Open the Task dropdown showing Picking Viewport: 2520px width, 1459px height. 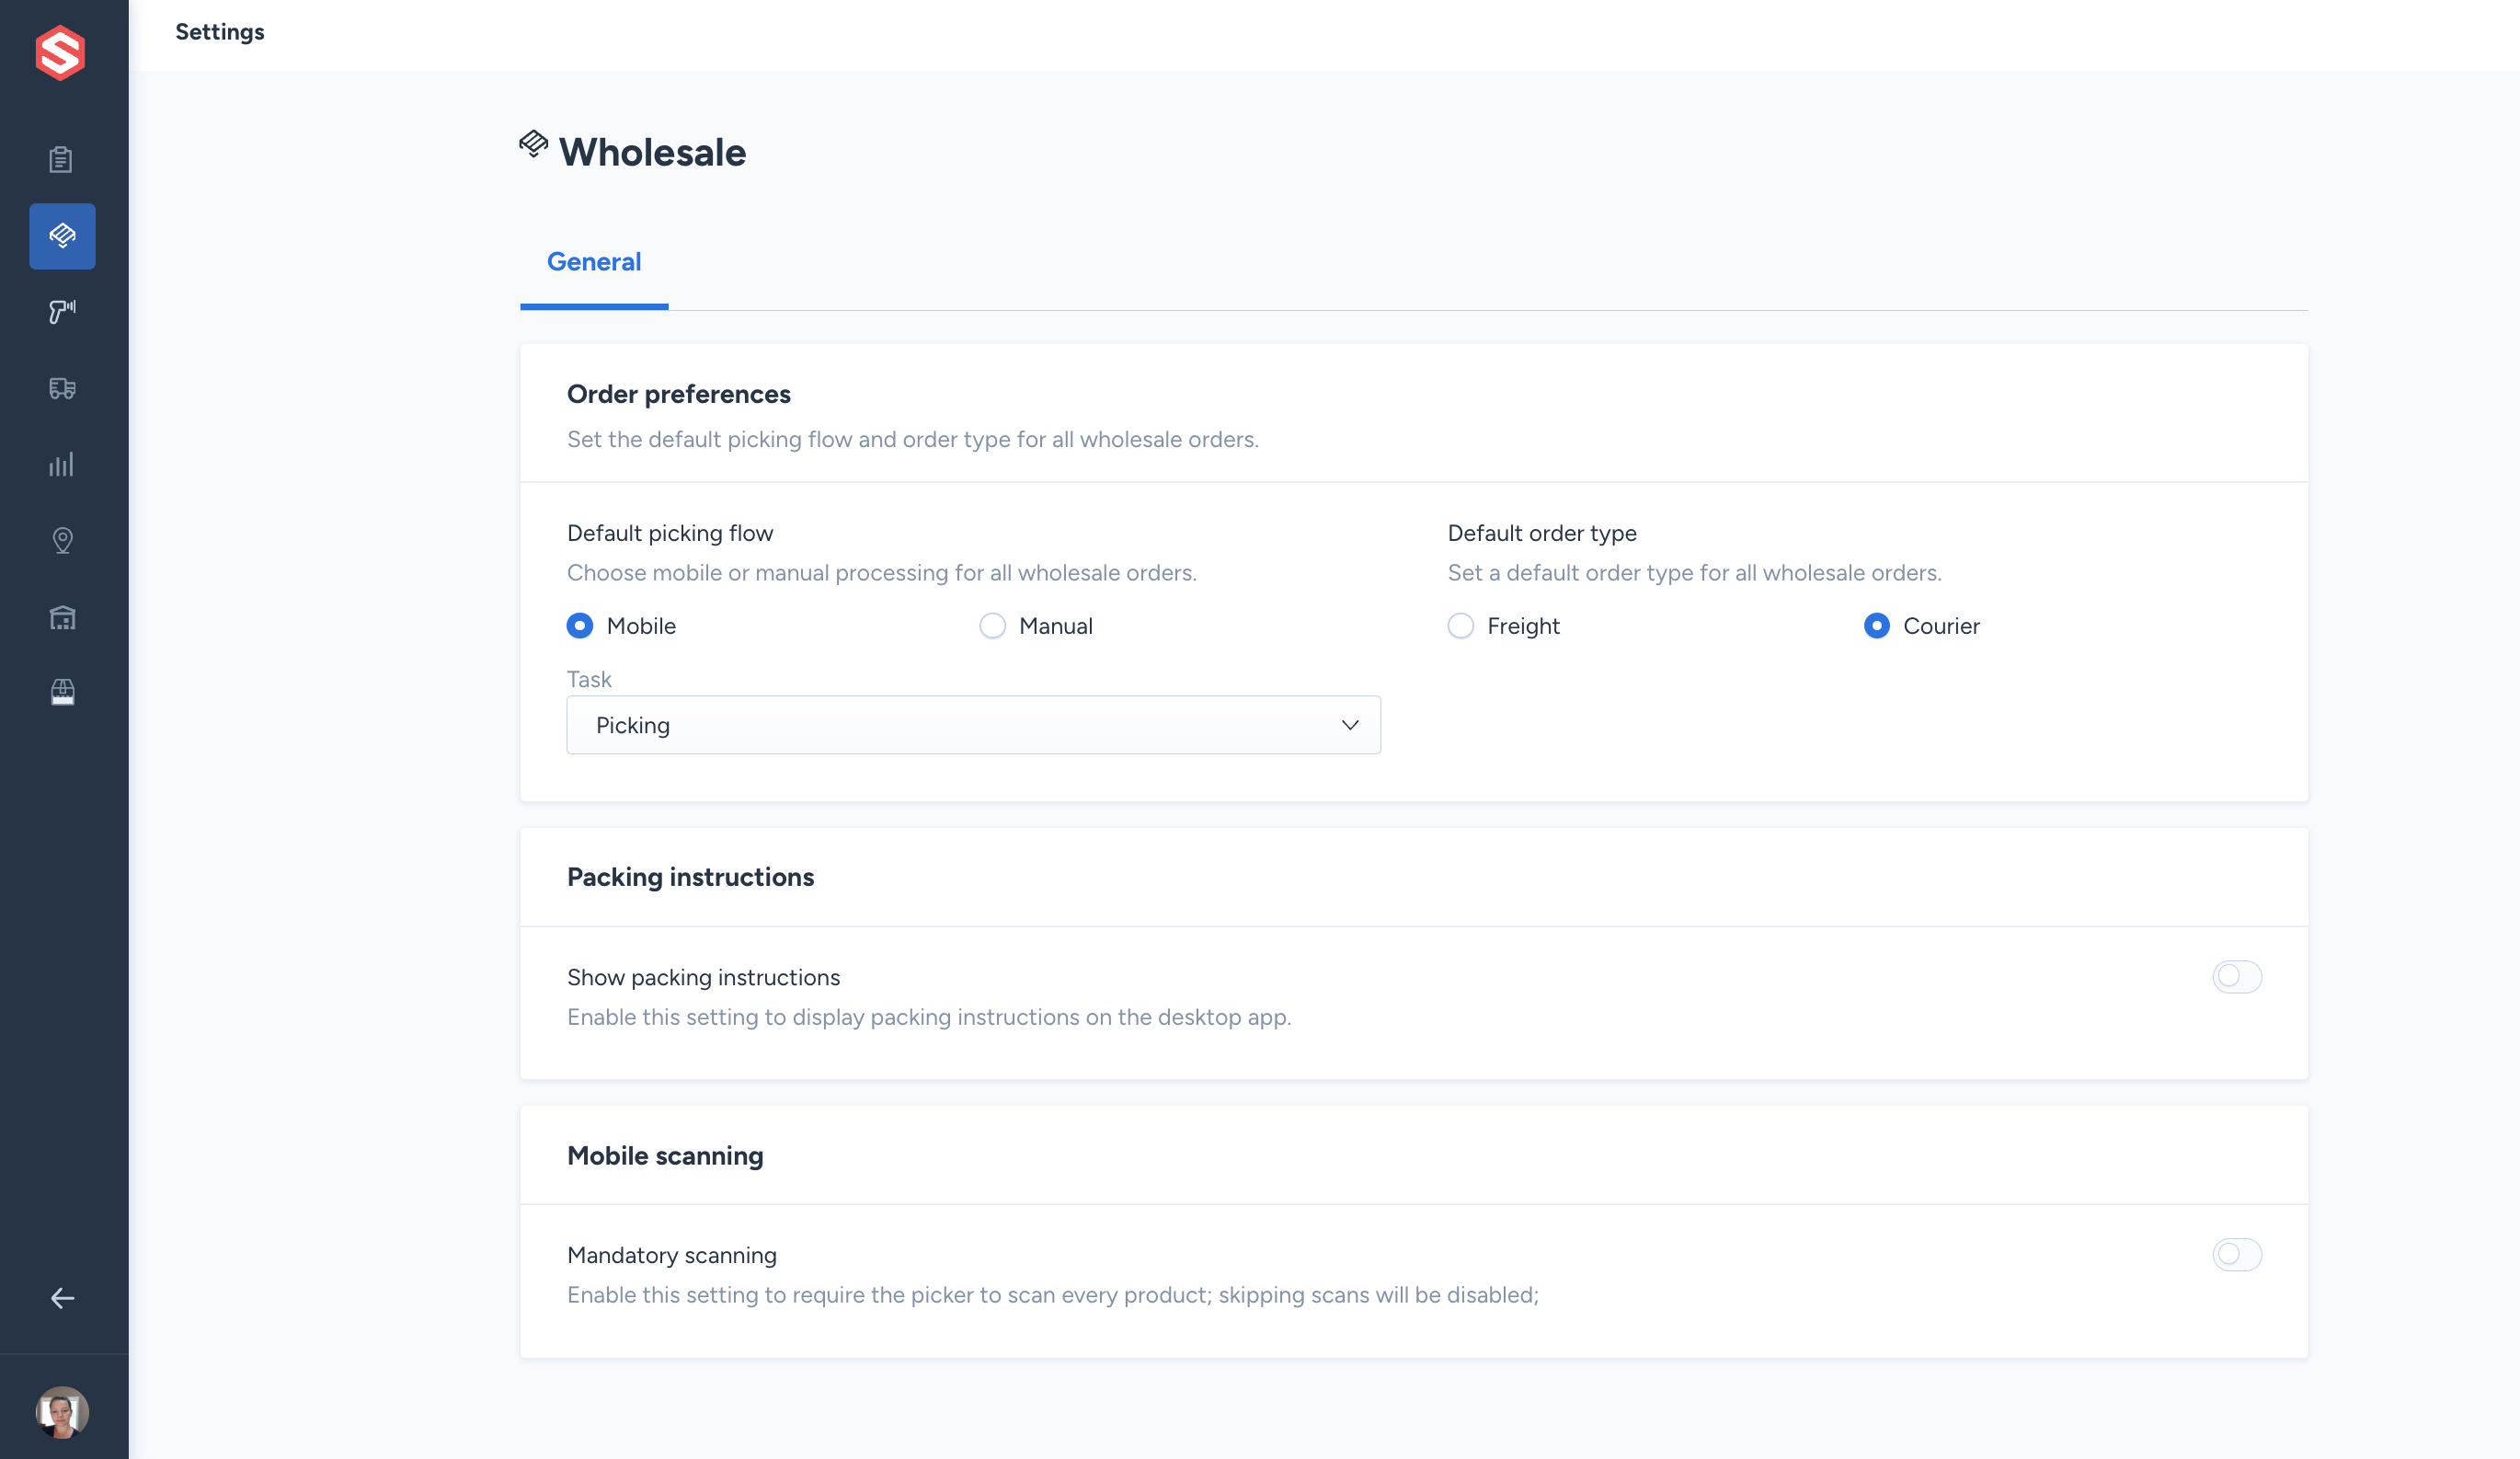click(x=973, y=725)
